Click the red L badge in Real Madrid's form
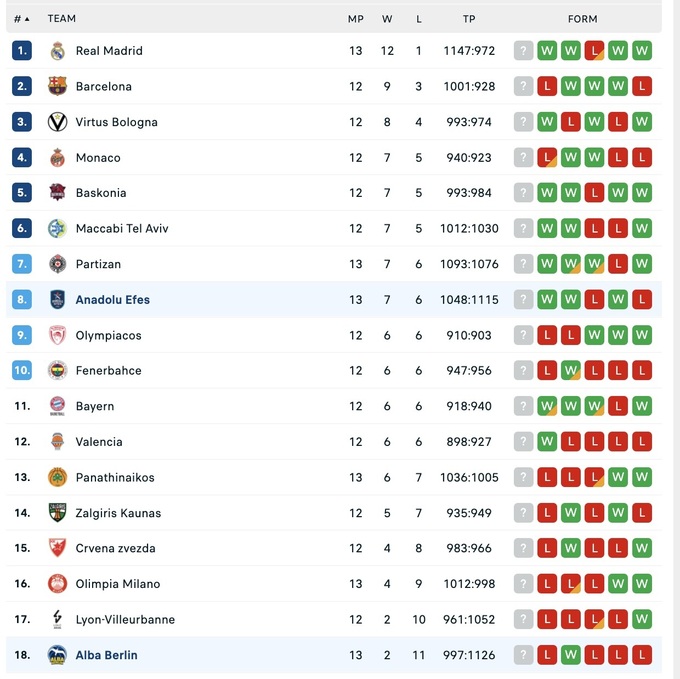Screen dimensions: 680x679 594,51
